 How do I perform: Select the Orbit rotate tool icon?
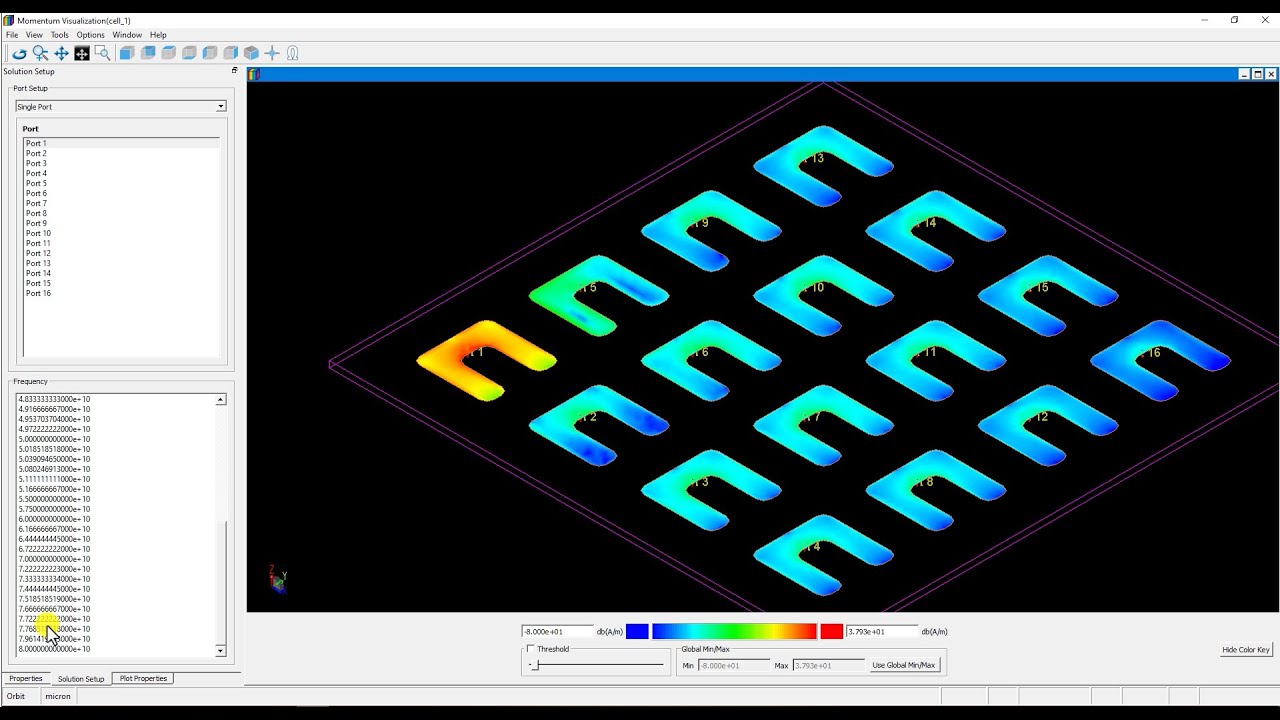coord(19,53)
